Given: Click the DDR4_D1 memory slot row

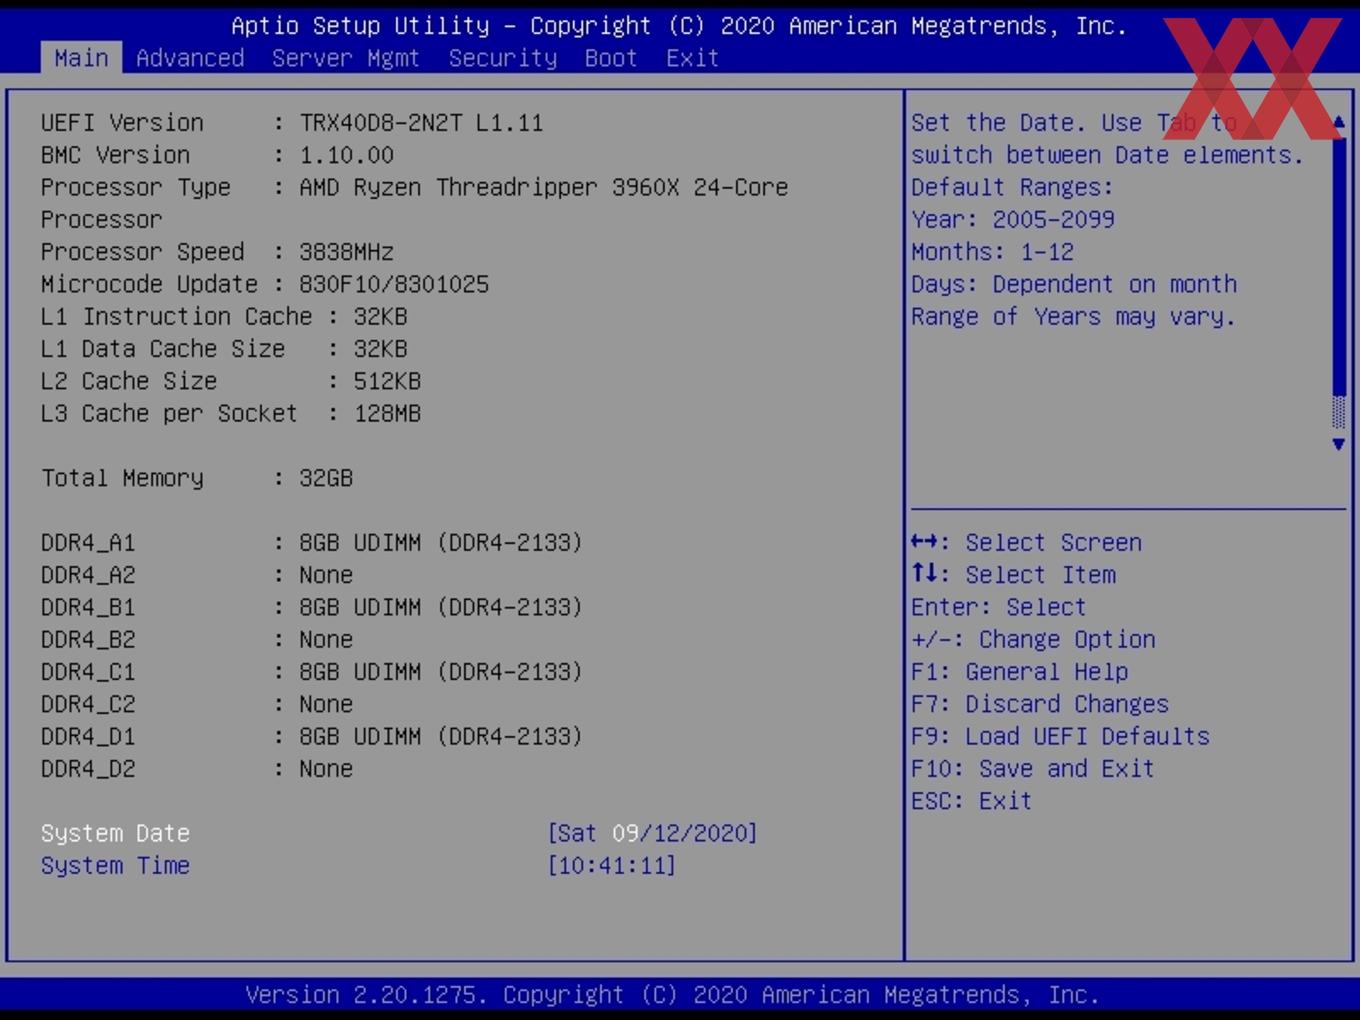Looking at the screenshot, I should coord(311,736).
